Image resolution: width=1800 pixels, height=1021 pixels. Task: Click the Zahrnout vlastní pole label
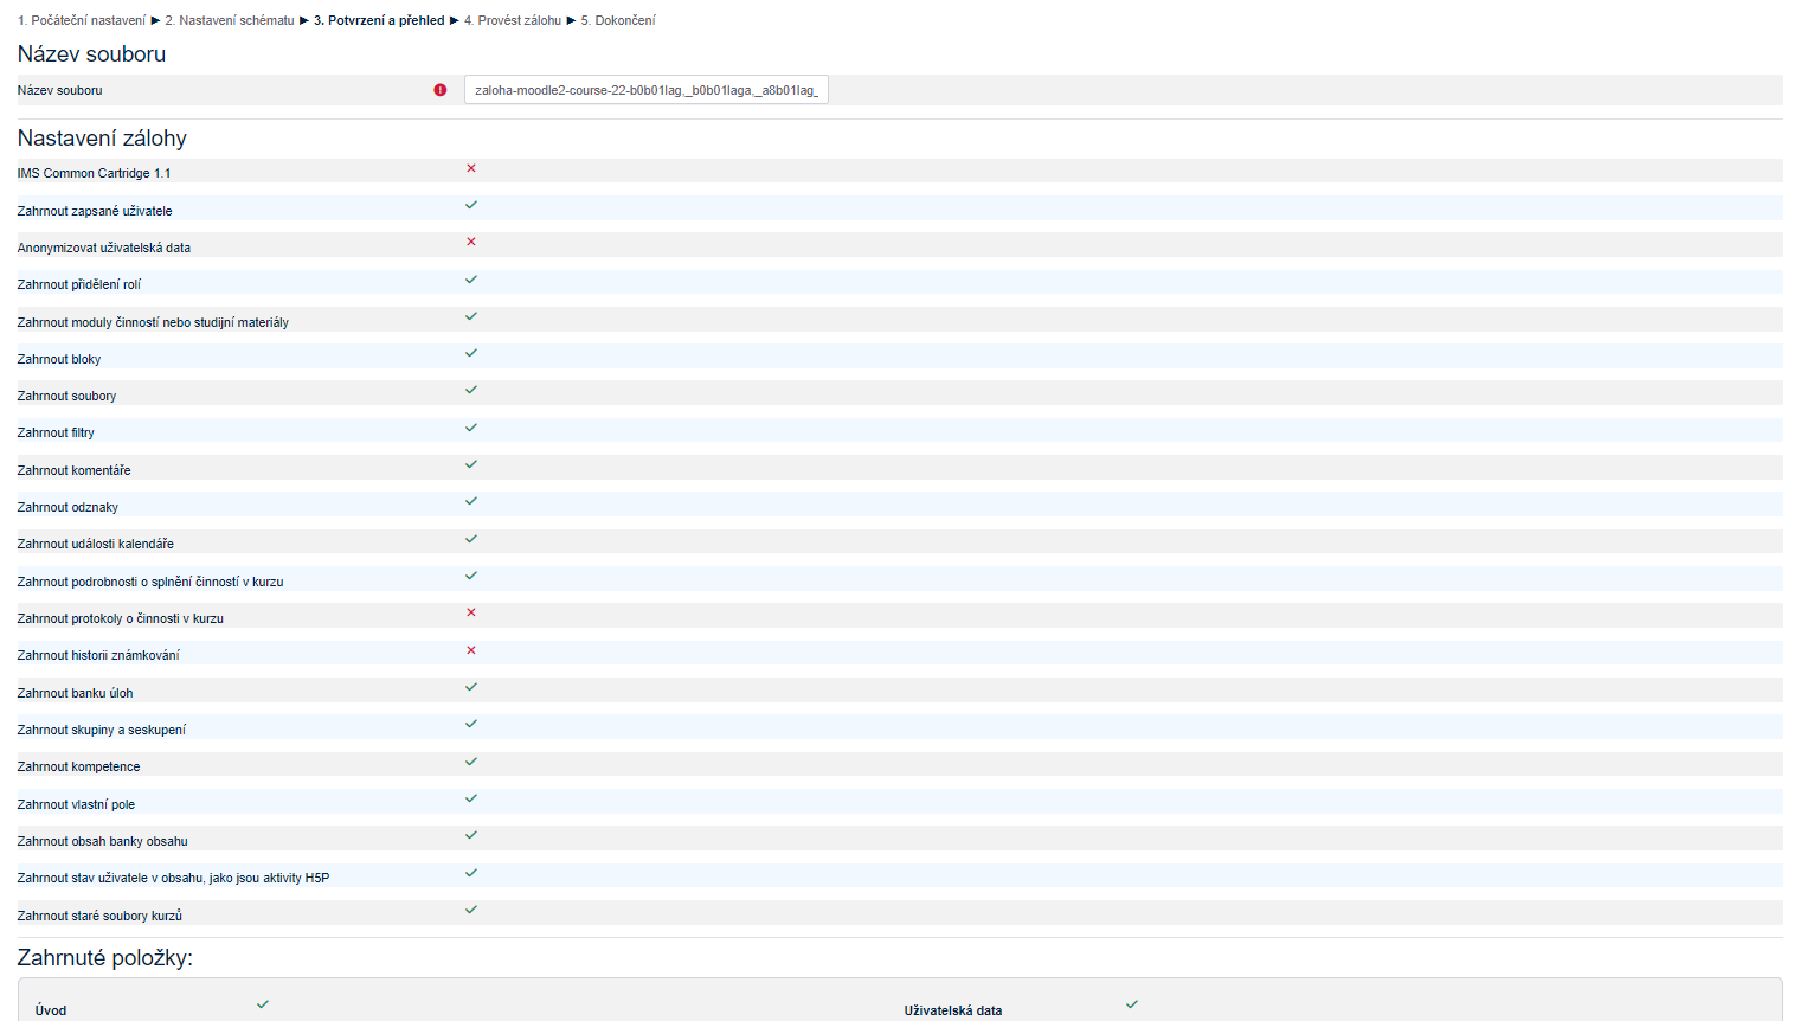click(76, 805)
